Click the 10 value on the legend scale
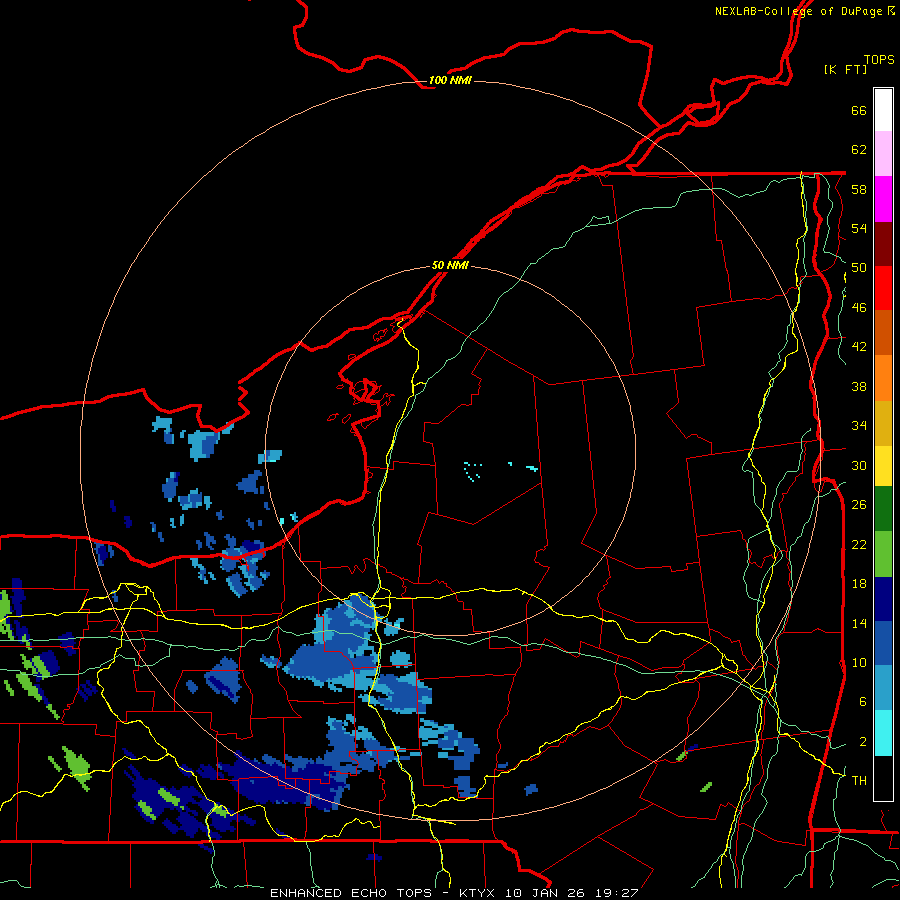This screenshot has width=900, height=900. point(859,662)
